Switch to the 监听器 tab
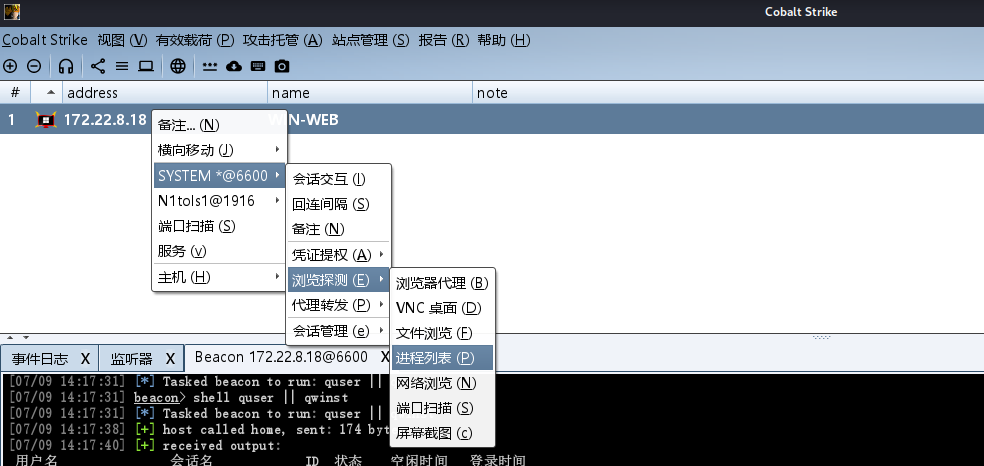The width and height of the screenshot is (984, 466). [131, 358]
